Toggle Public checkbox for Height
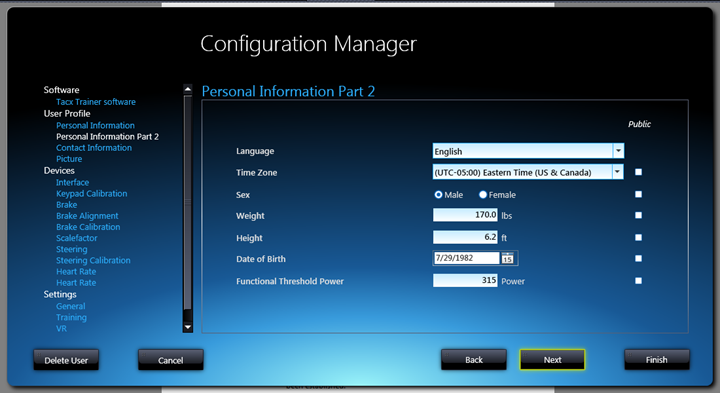 [638, 237]
